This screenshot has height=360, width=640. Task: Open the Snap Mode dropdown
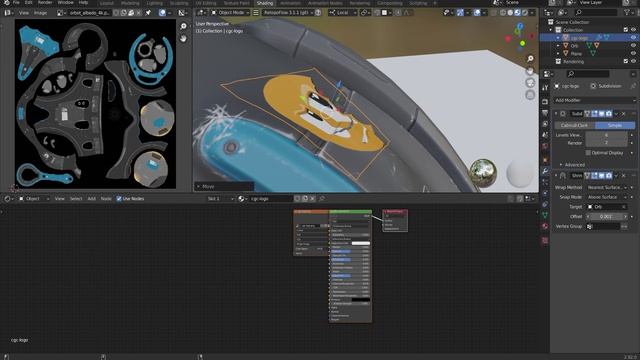607,197
